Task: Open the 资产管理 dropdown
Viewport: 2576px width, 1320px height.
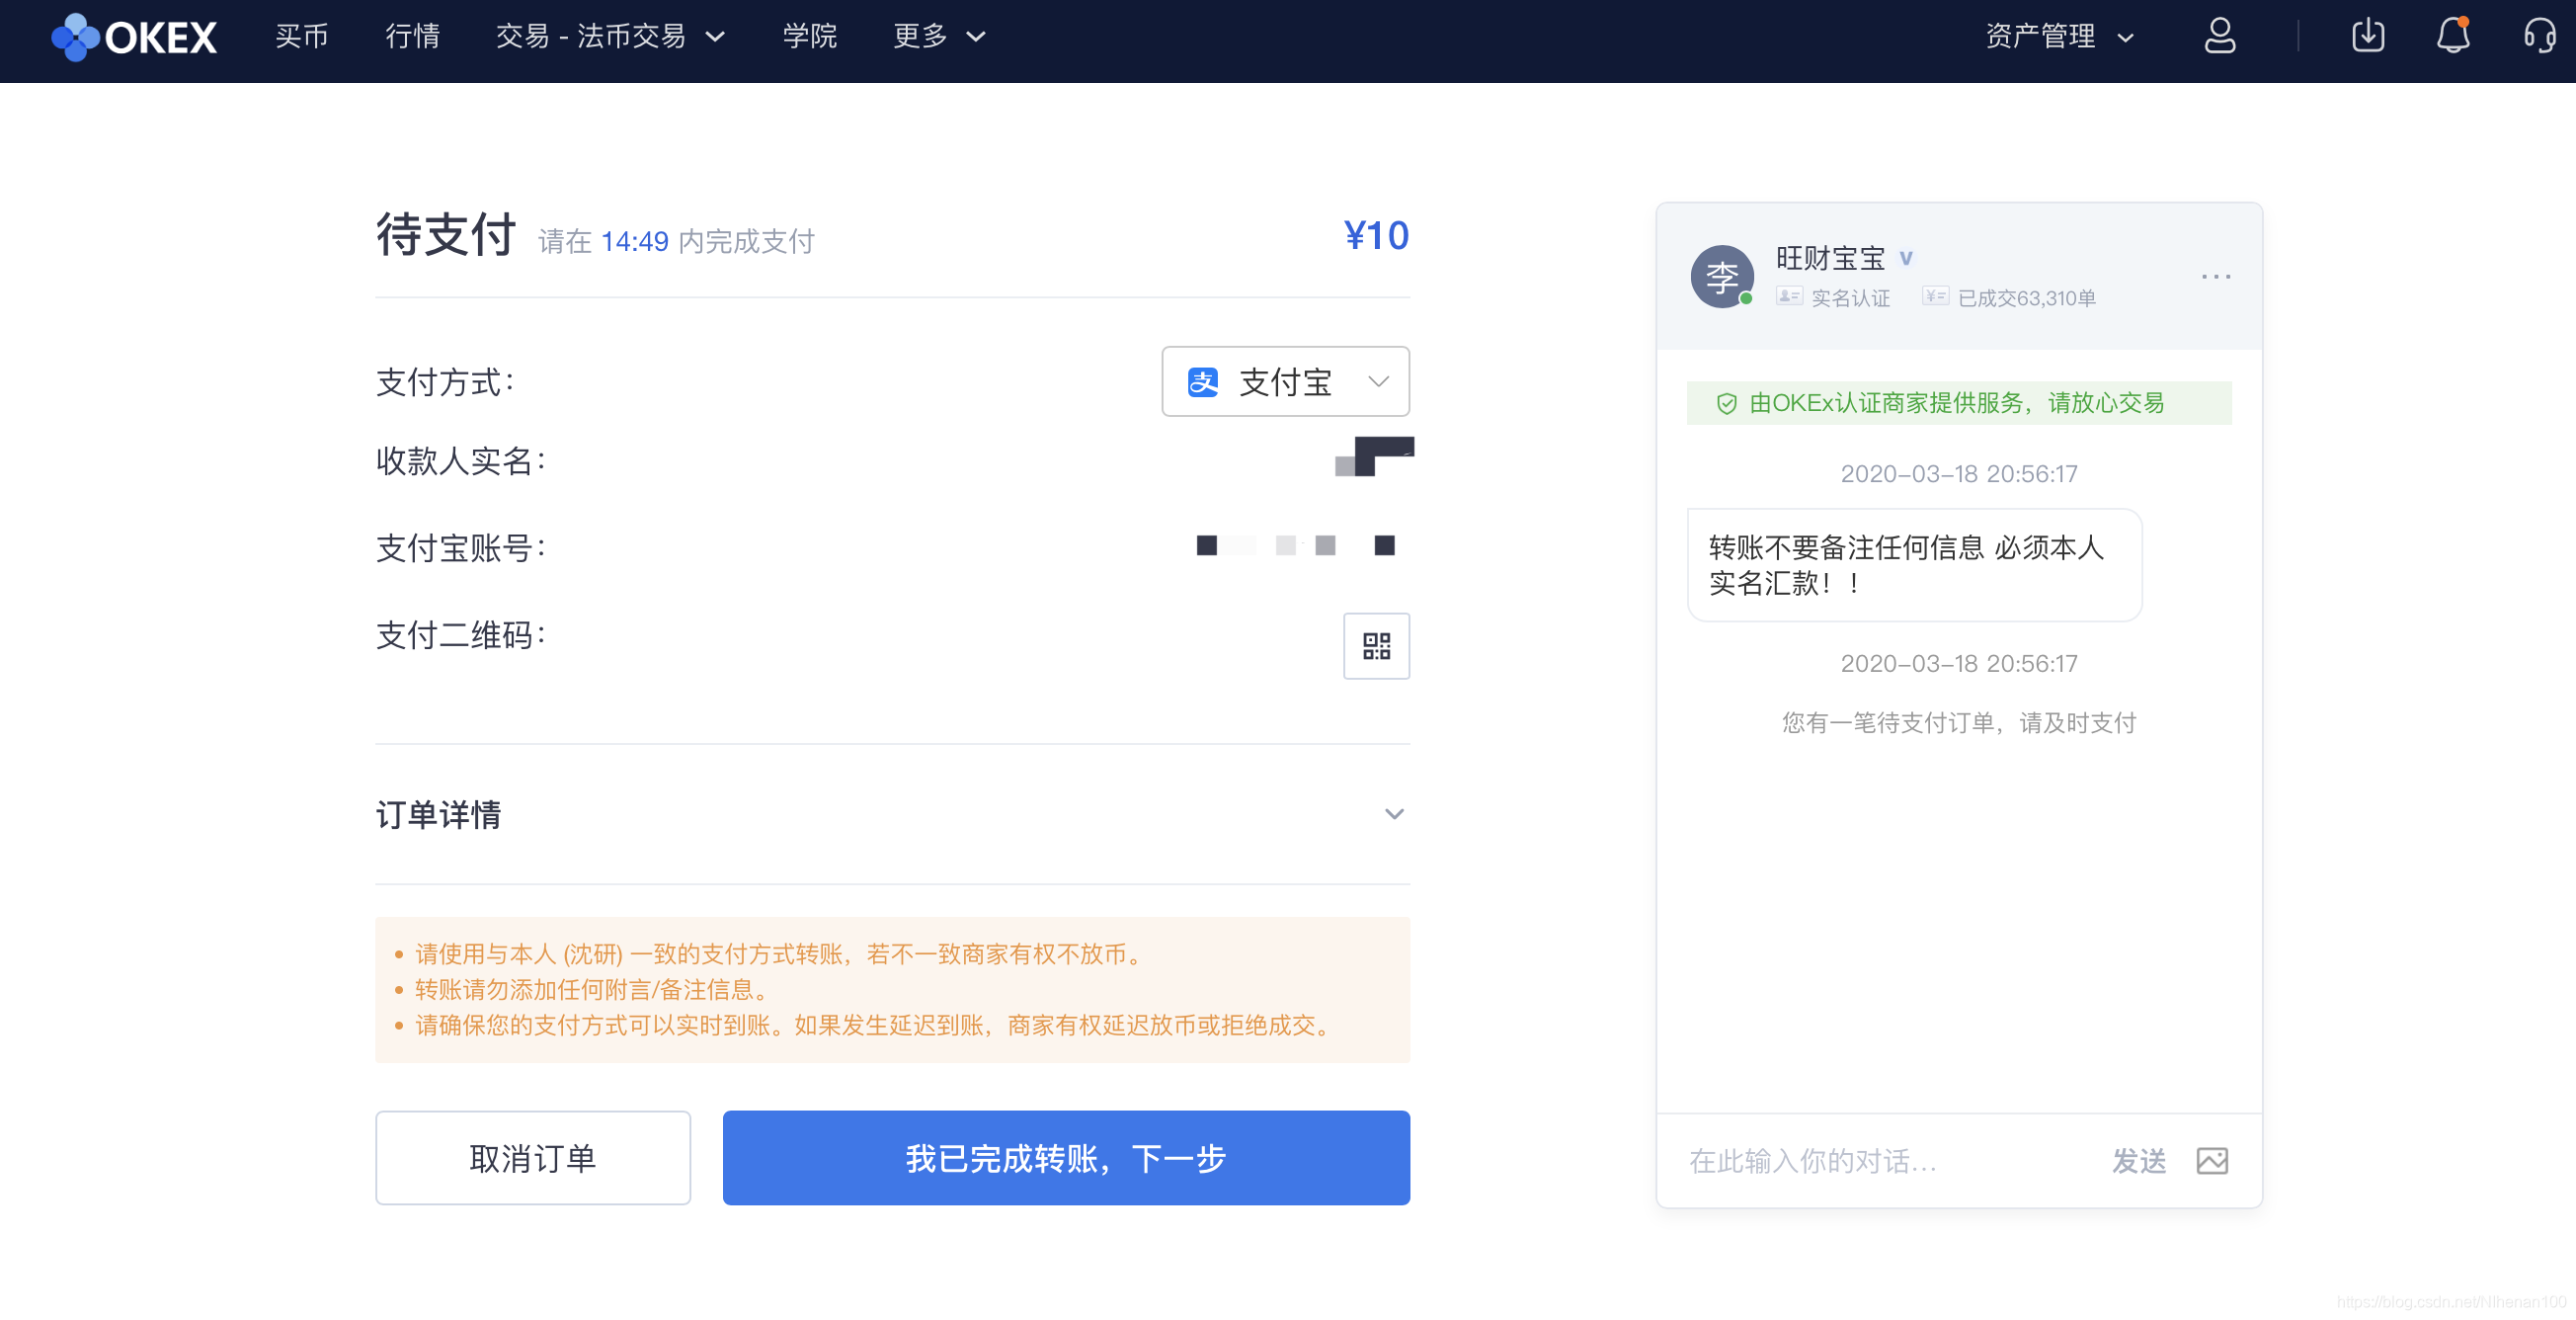Action: point(2059,37)
